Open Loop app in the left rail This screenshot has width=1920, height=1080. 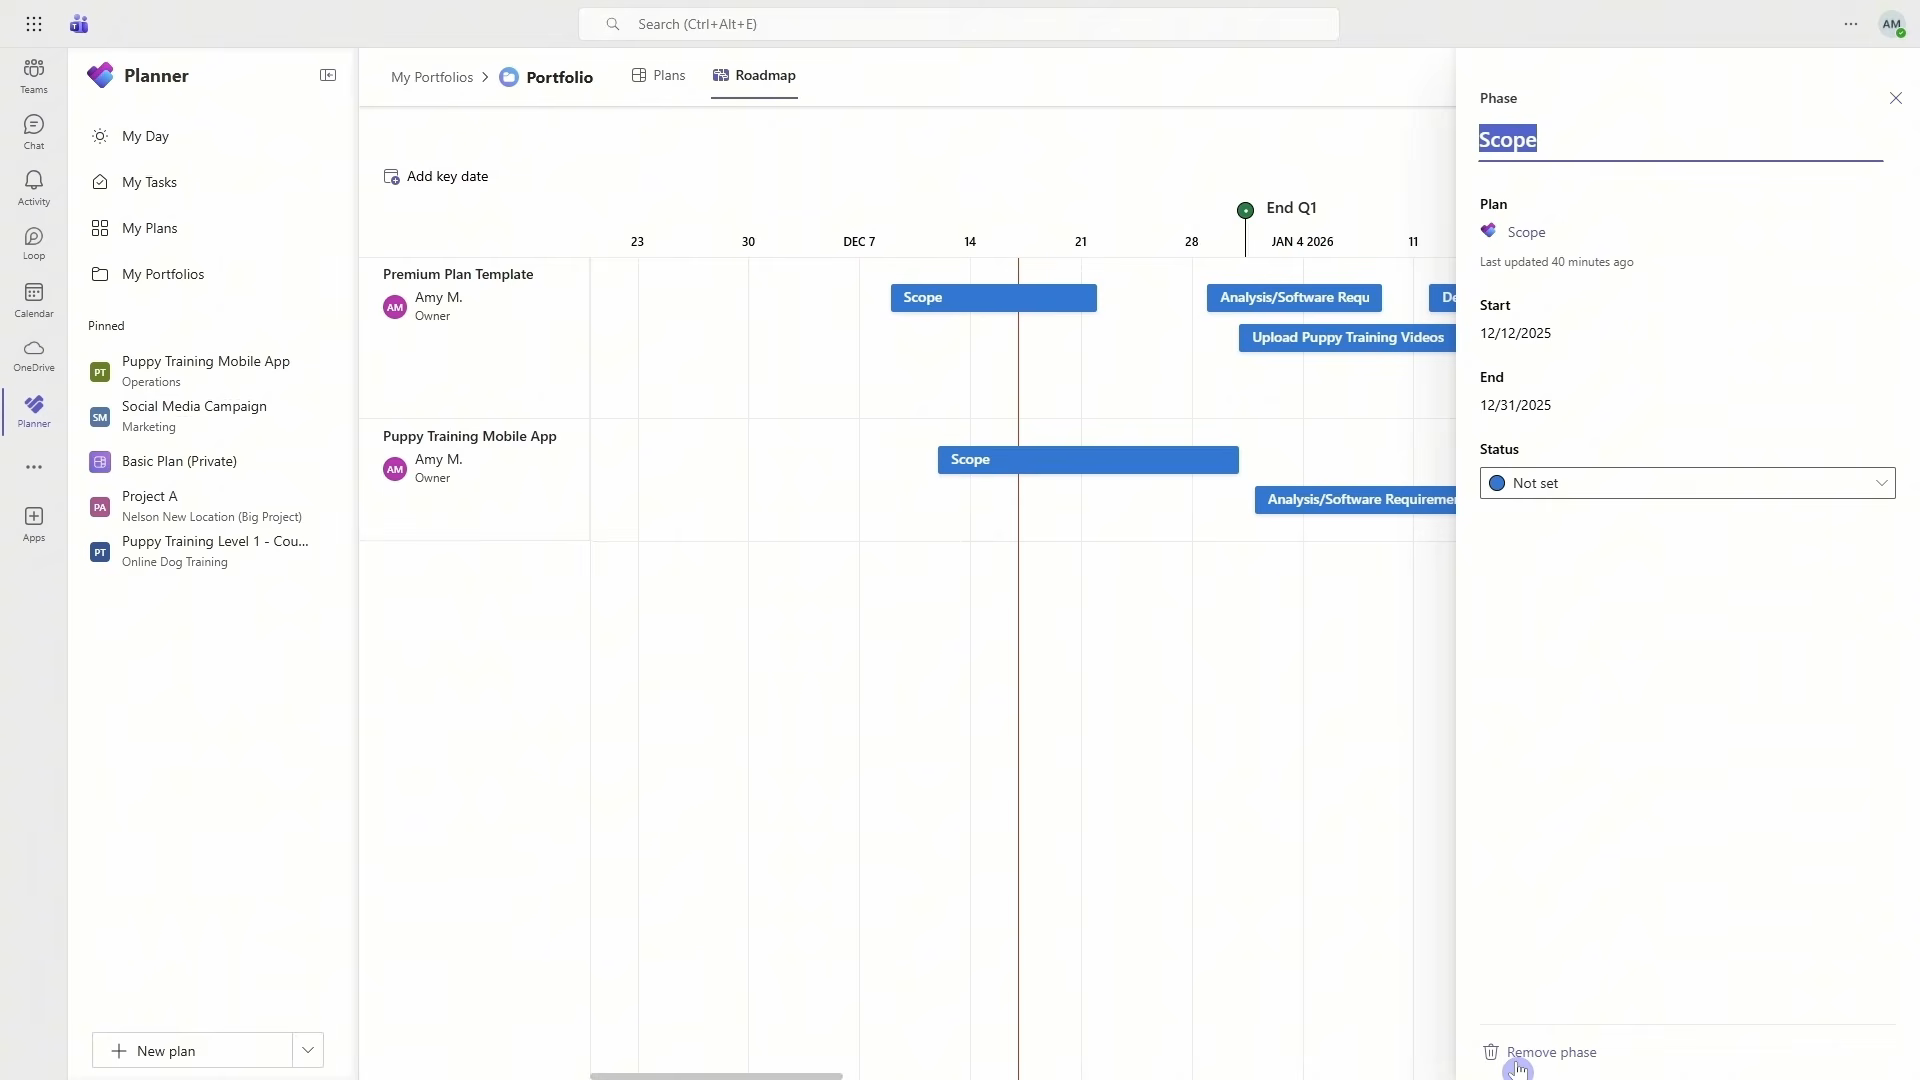point(34,243)
